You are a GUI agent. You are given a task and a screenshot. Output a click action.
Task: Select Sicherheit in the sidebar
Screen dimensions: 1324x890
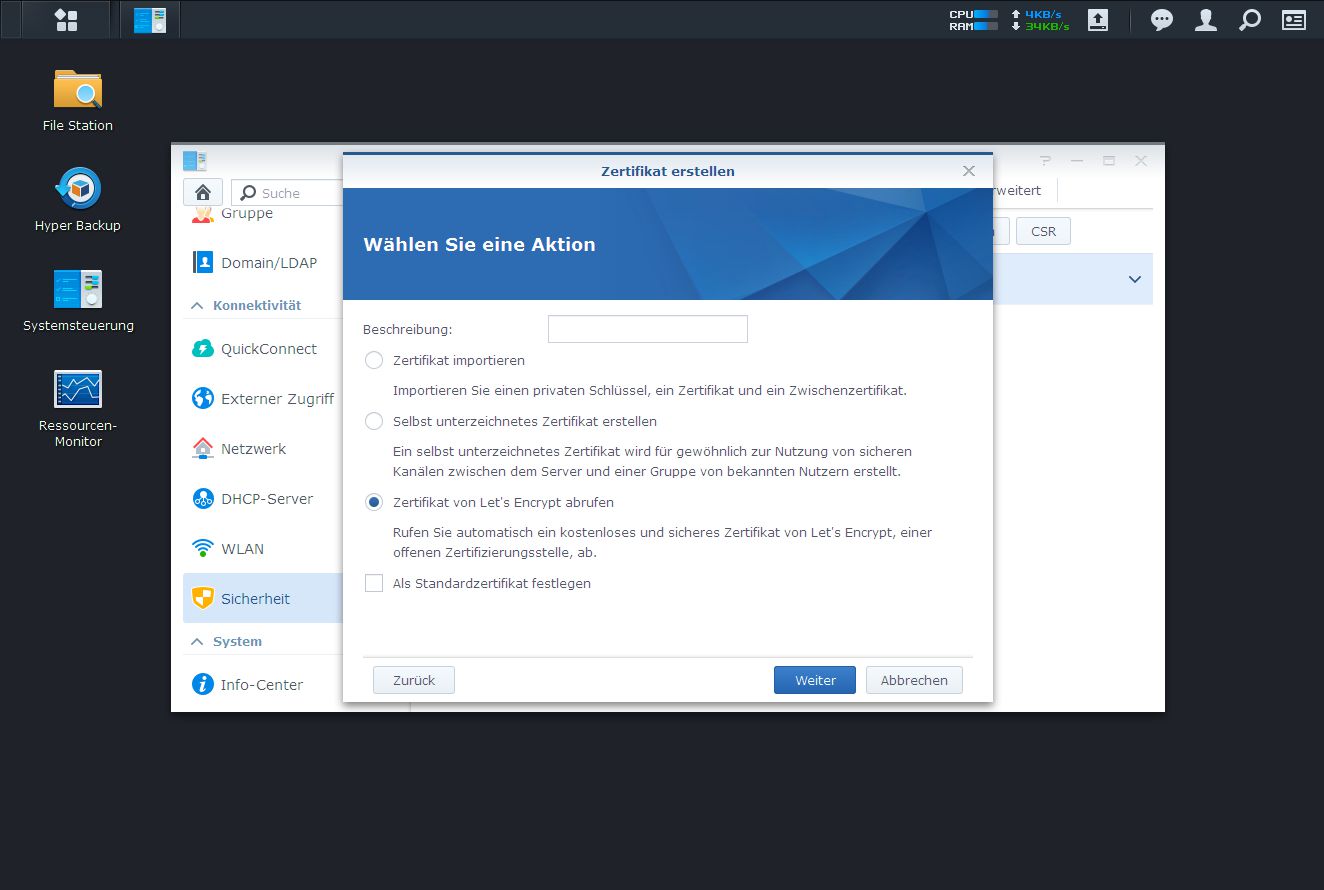click(x=263, y=599)
